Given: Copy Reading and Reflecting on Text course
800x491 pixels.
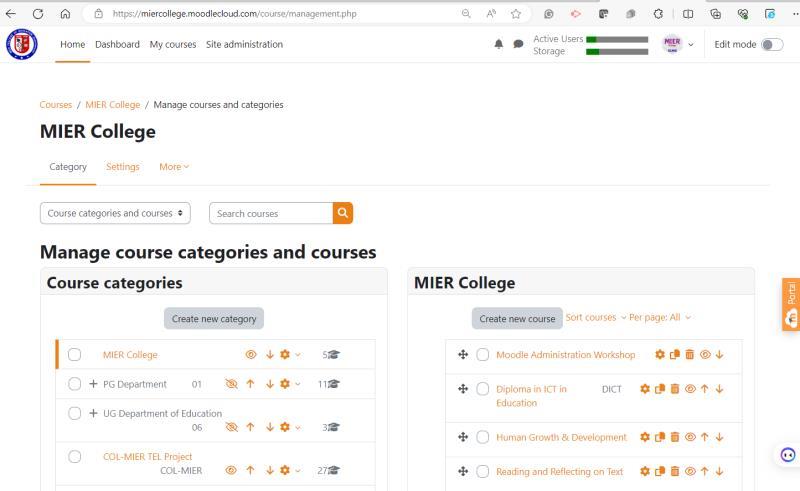Looking at the screenshot, I should 660,472.
